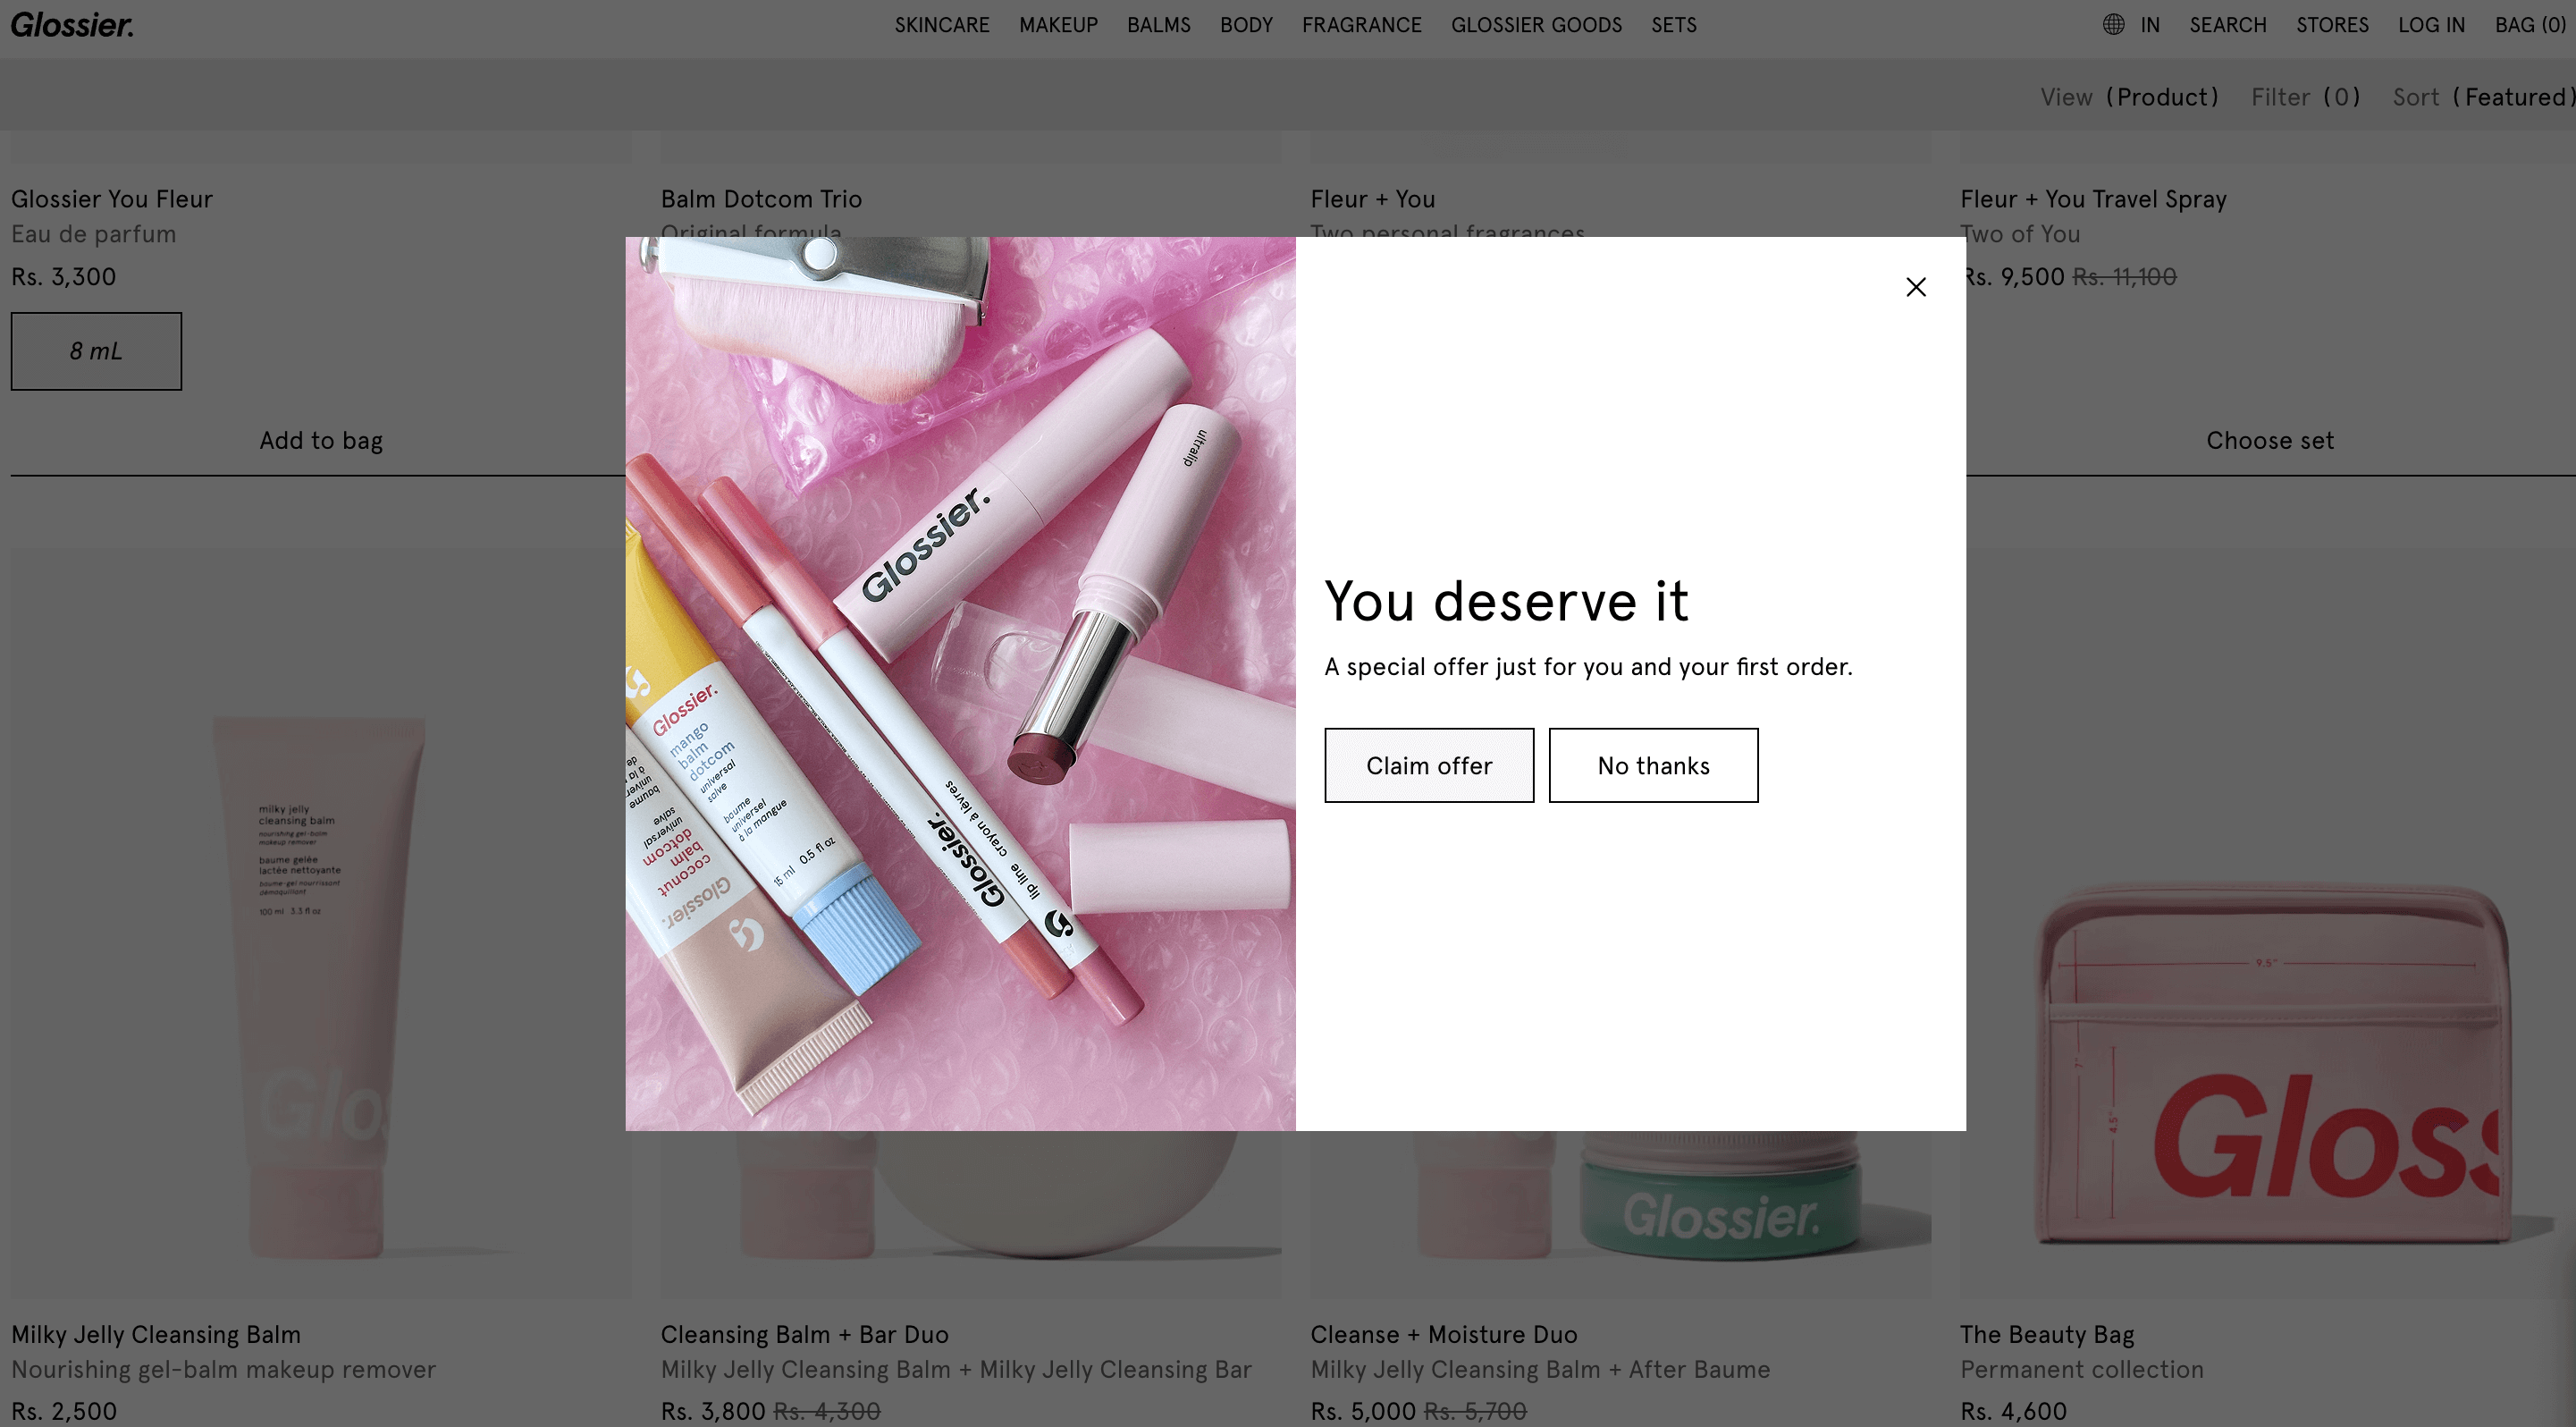Close the offer popup with the X icon
Screen dimensions: 2576x1427
point(1915,287)
